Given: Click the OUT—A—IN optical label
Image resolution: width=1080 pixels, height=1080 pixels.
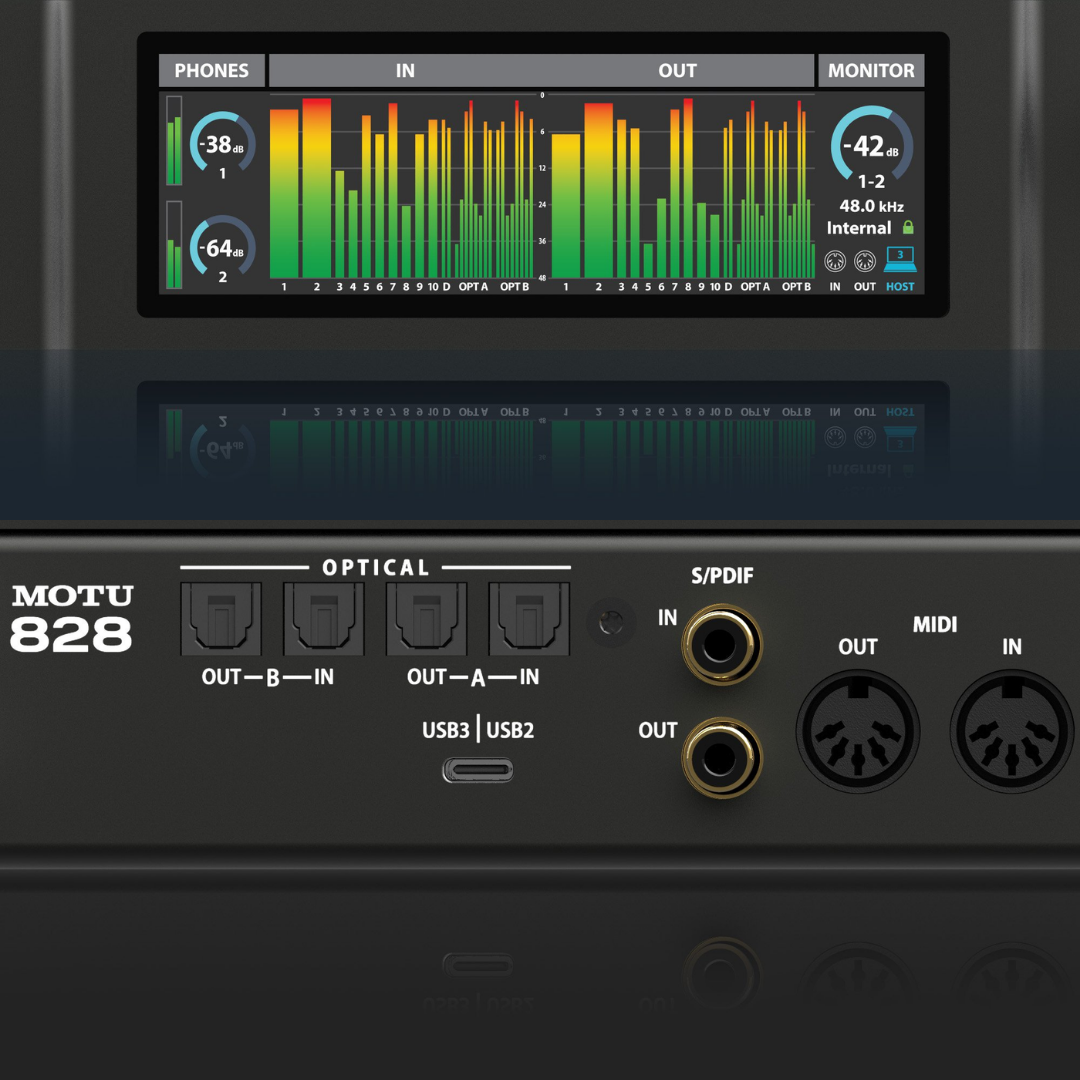Looking at the screenshot, I should 473,677.
